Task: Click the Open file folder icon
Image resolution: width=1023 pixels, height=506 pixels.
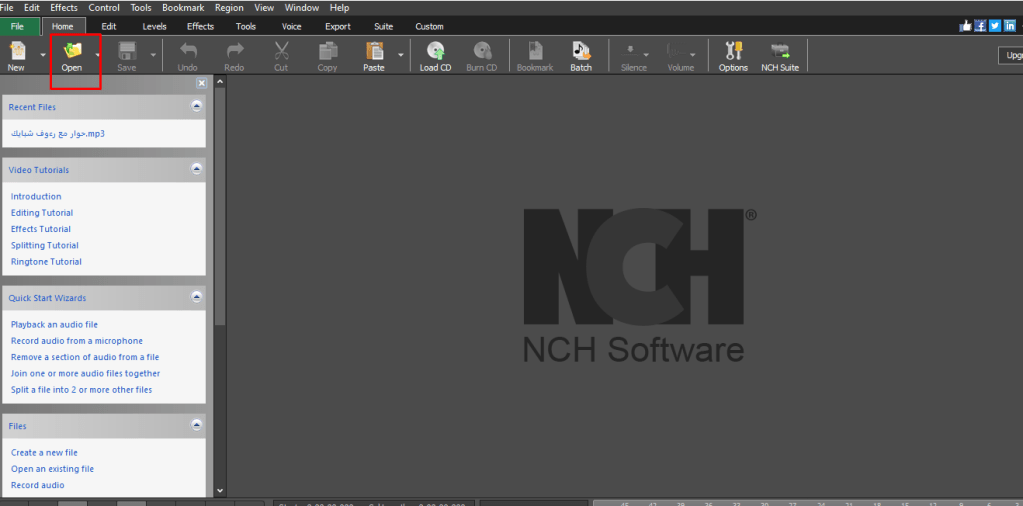Action: 72,52
